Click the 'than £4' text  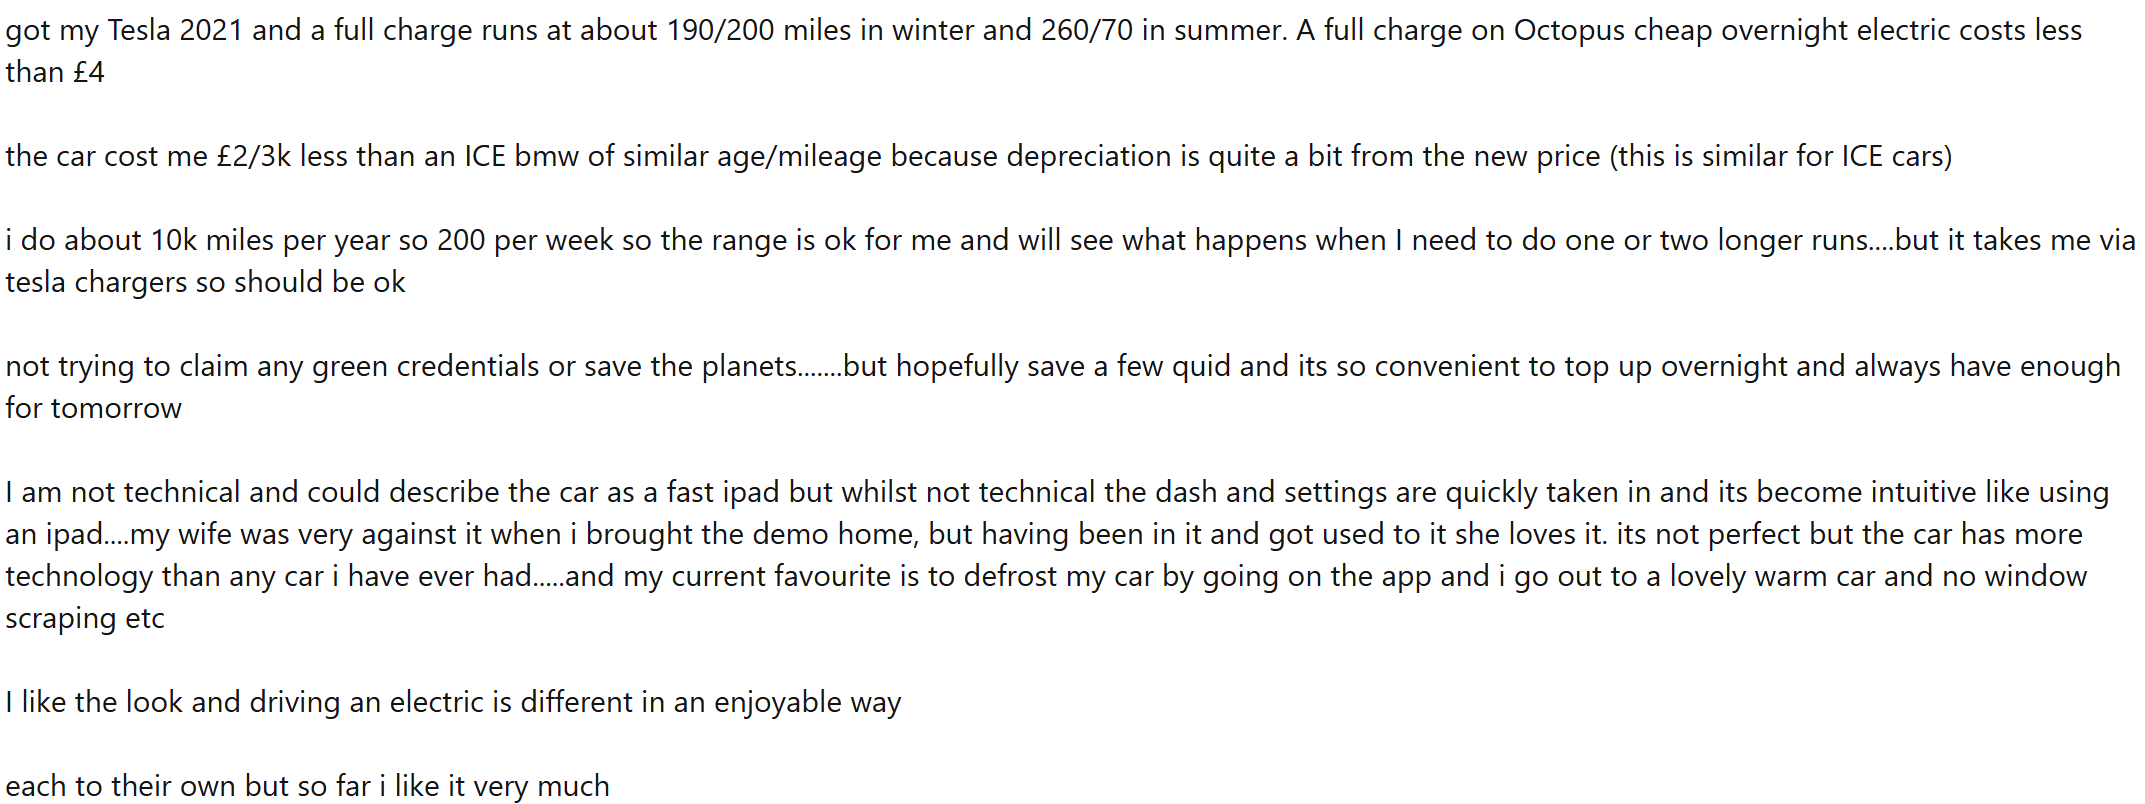55,73
